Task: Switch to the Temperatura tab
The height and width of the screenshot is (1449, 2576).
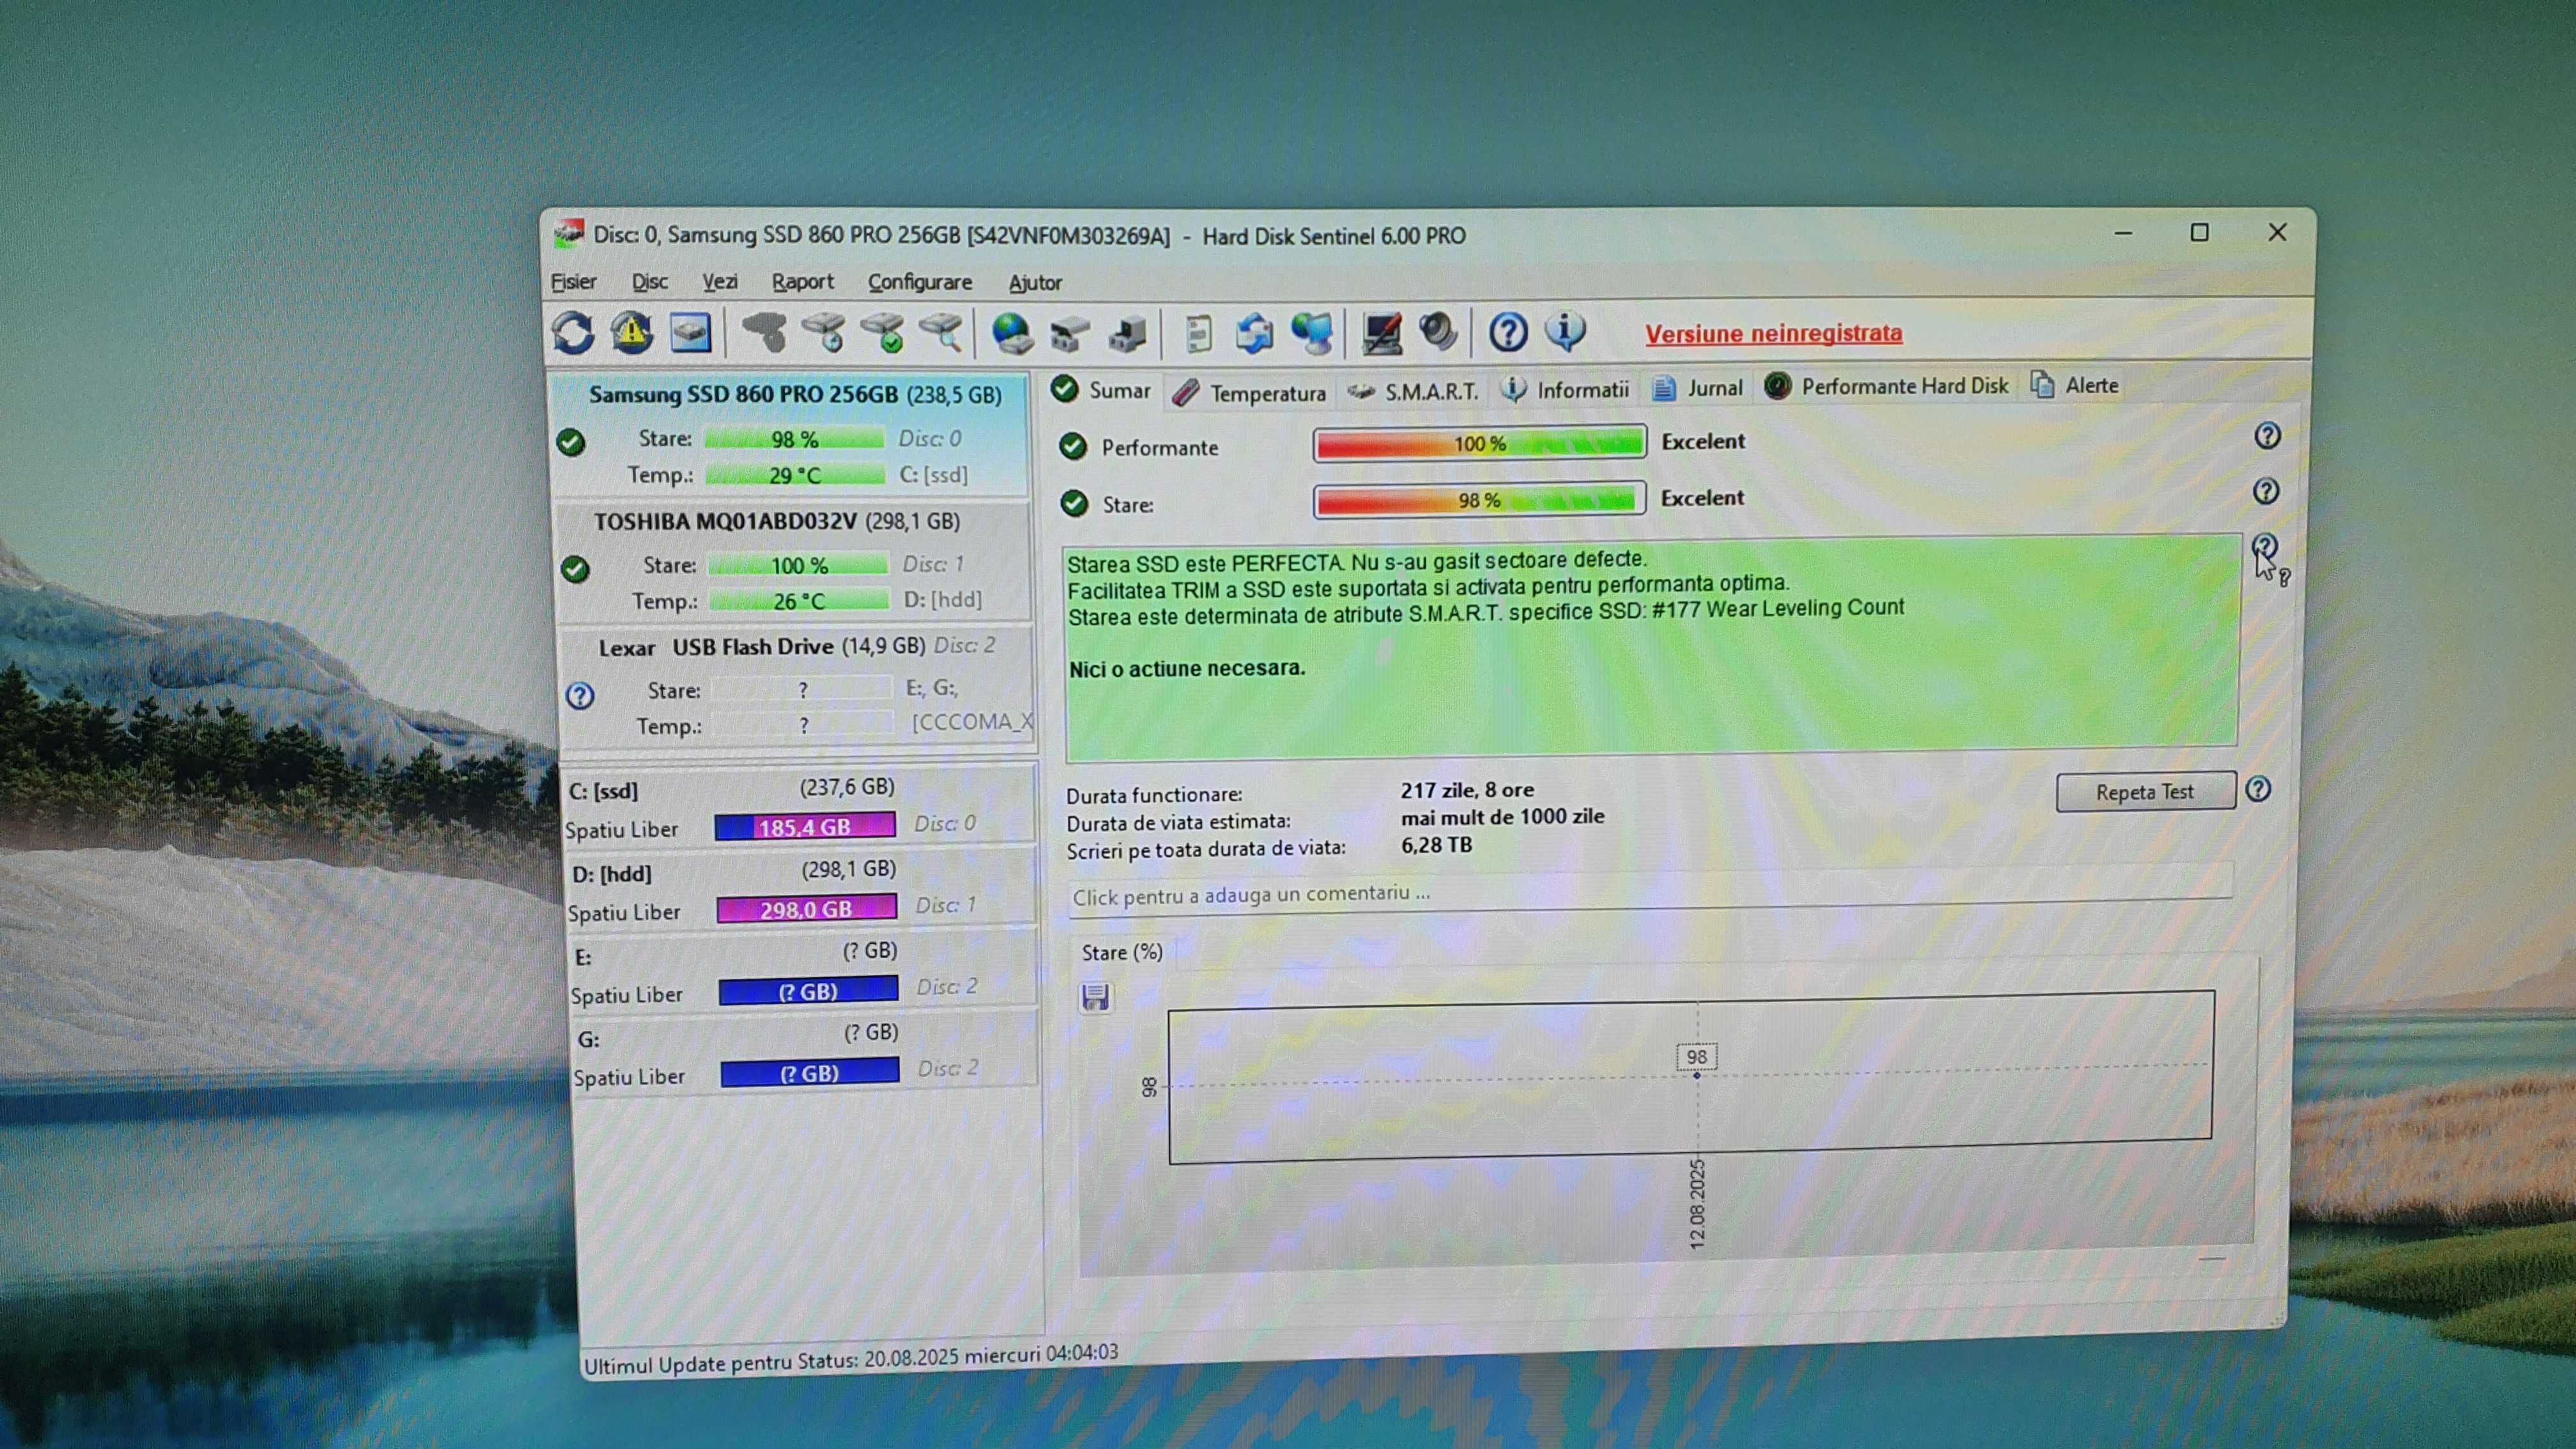Action: [x=1249, y=393]
